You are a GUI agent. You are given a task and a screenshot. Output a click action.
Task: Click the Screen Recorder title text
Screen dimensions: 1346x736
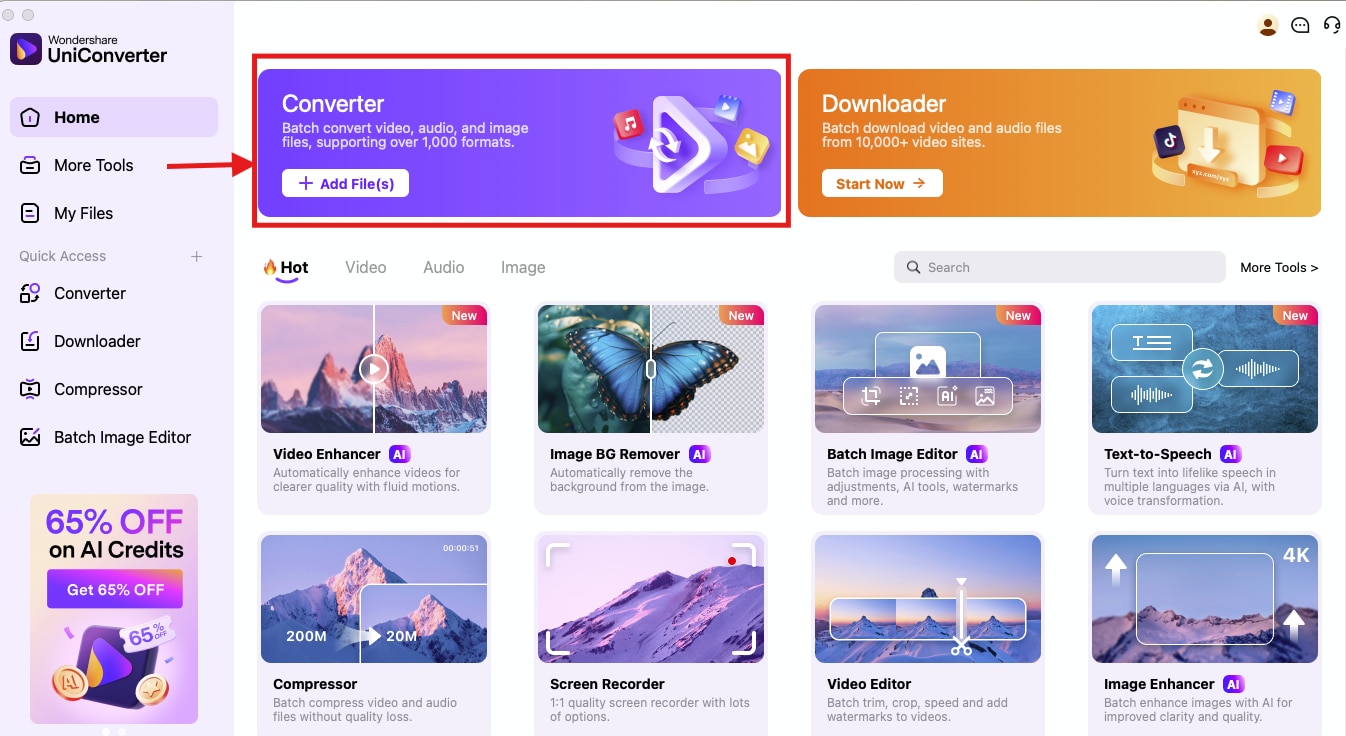[607, 684]
